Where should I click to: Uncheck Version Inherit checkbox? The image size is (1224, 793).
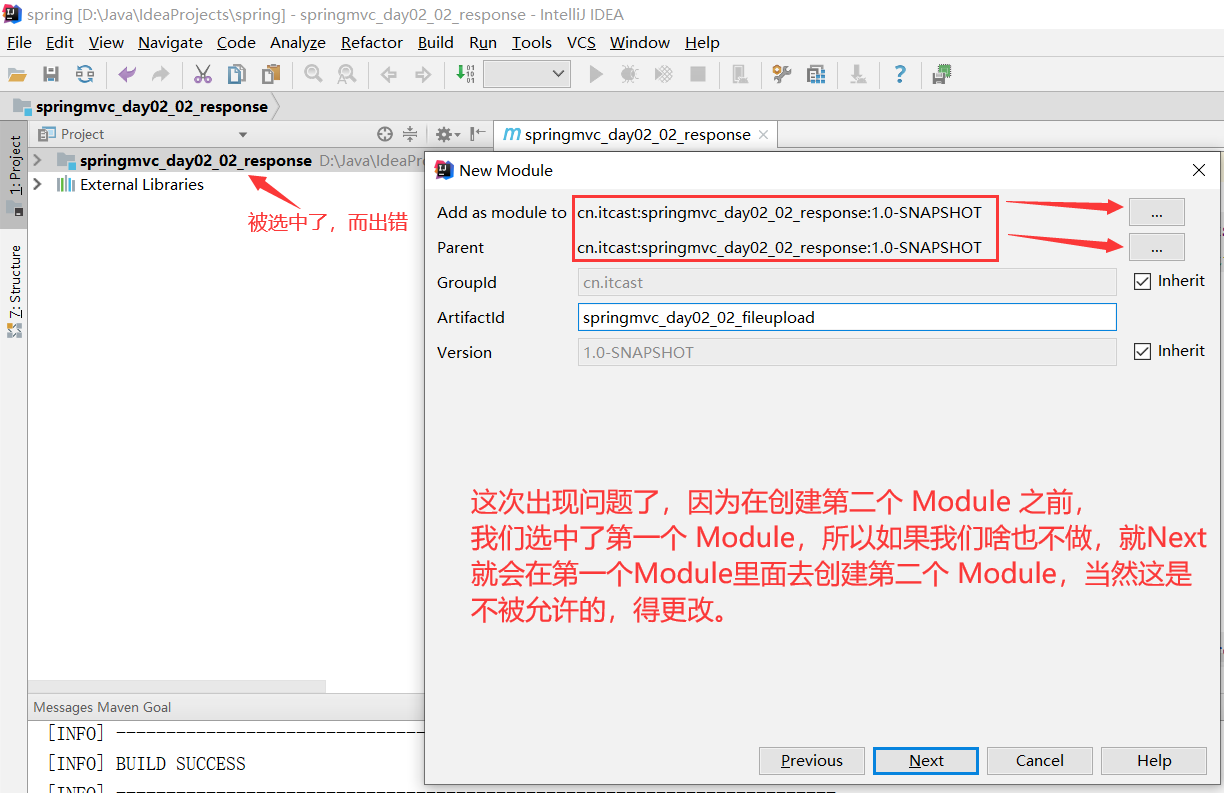pyautogui.click(x=1143, y=352)
